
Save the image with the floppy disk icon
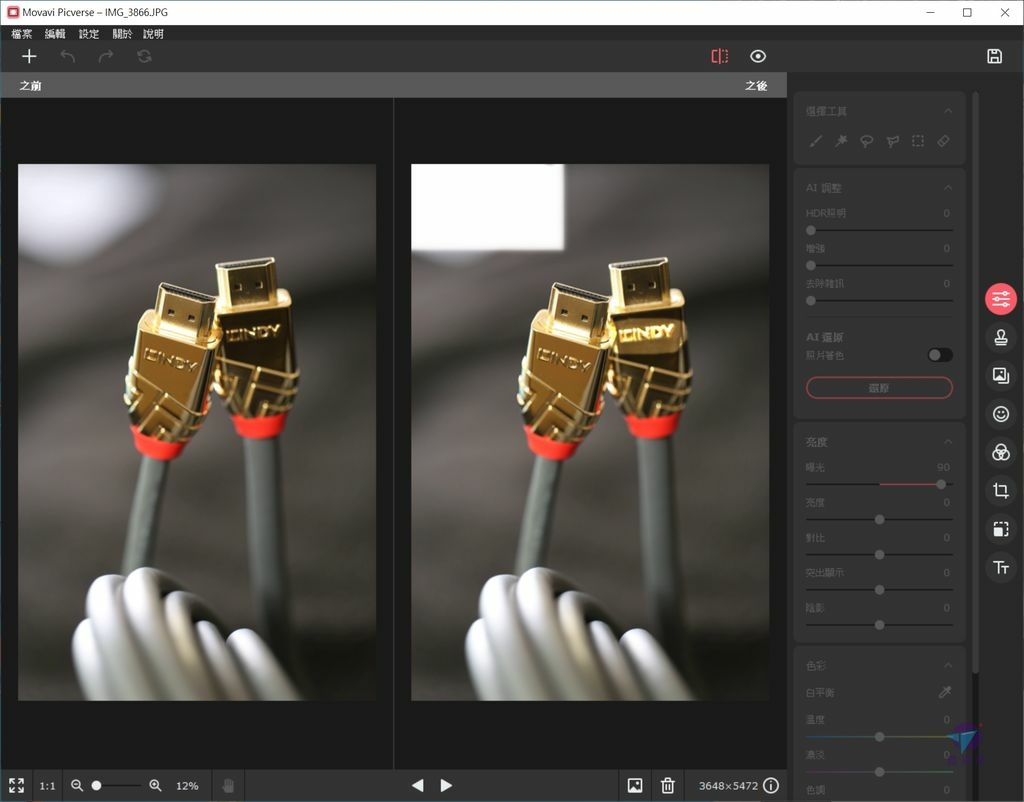click(995, 56)
